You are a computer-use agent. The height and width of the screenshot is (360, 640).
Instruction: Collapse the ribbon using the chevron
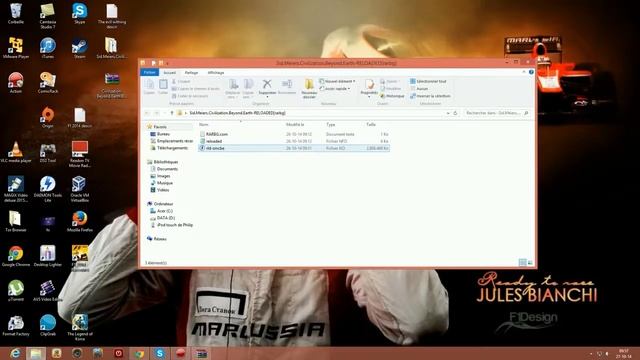coord(524,72)
